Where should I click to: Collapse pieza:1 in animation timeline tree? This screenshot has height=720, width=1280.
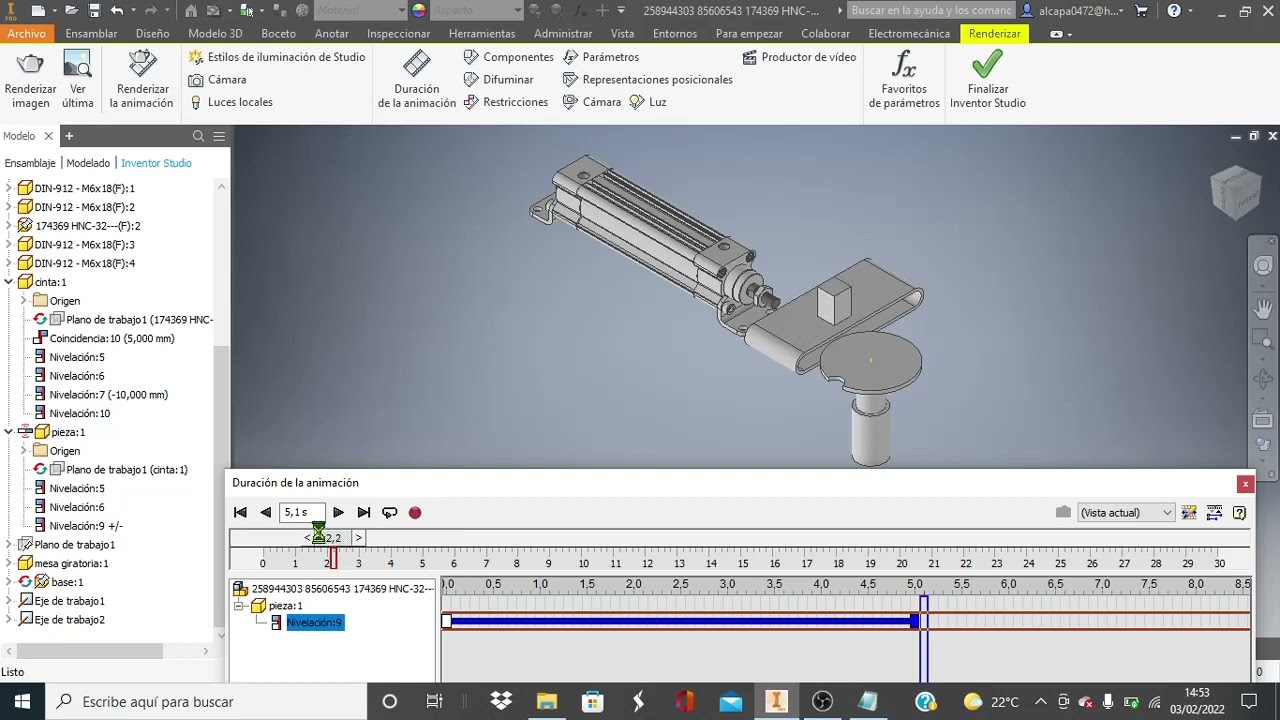239,606
